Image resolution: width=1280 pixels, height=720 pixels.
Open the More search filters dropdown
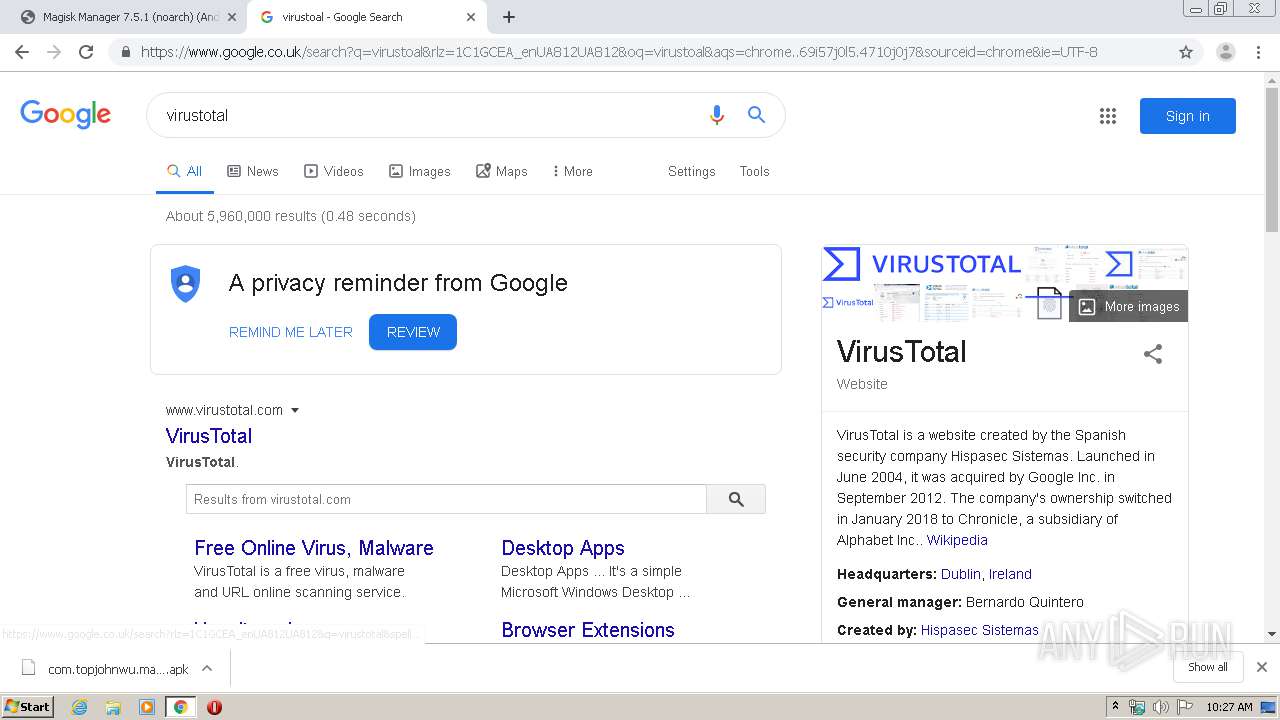(572, 171)
